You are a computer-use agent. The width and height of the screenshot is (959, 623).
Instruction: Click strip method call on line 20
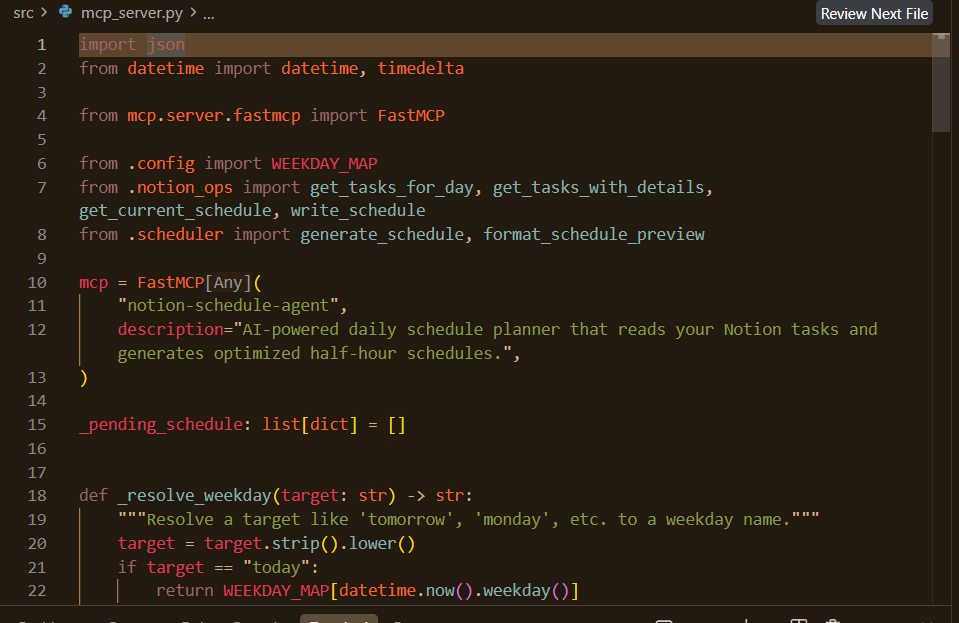(295, 544)
